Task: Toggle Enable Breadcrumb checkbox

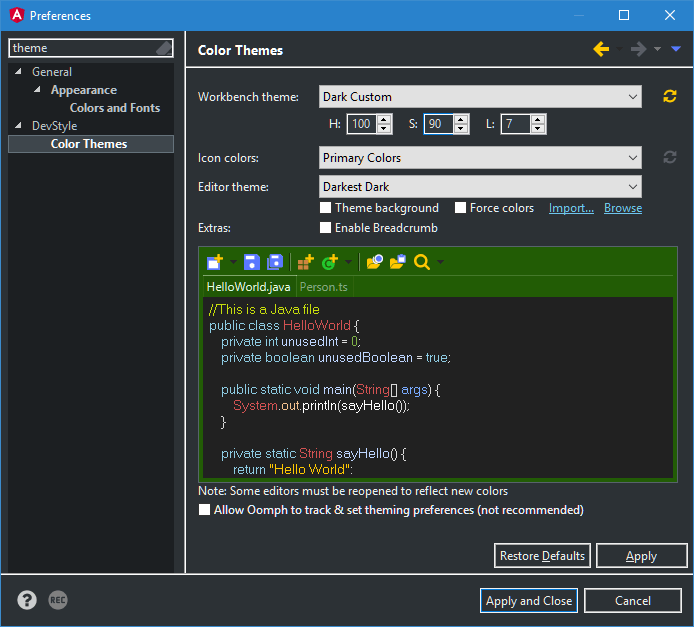Action: pyautogui.click(x=326, y=228)
